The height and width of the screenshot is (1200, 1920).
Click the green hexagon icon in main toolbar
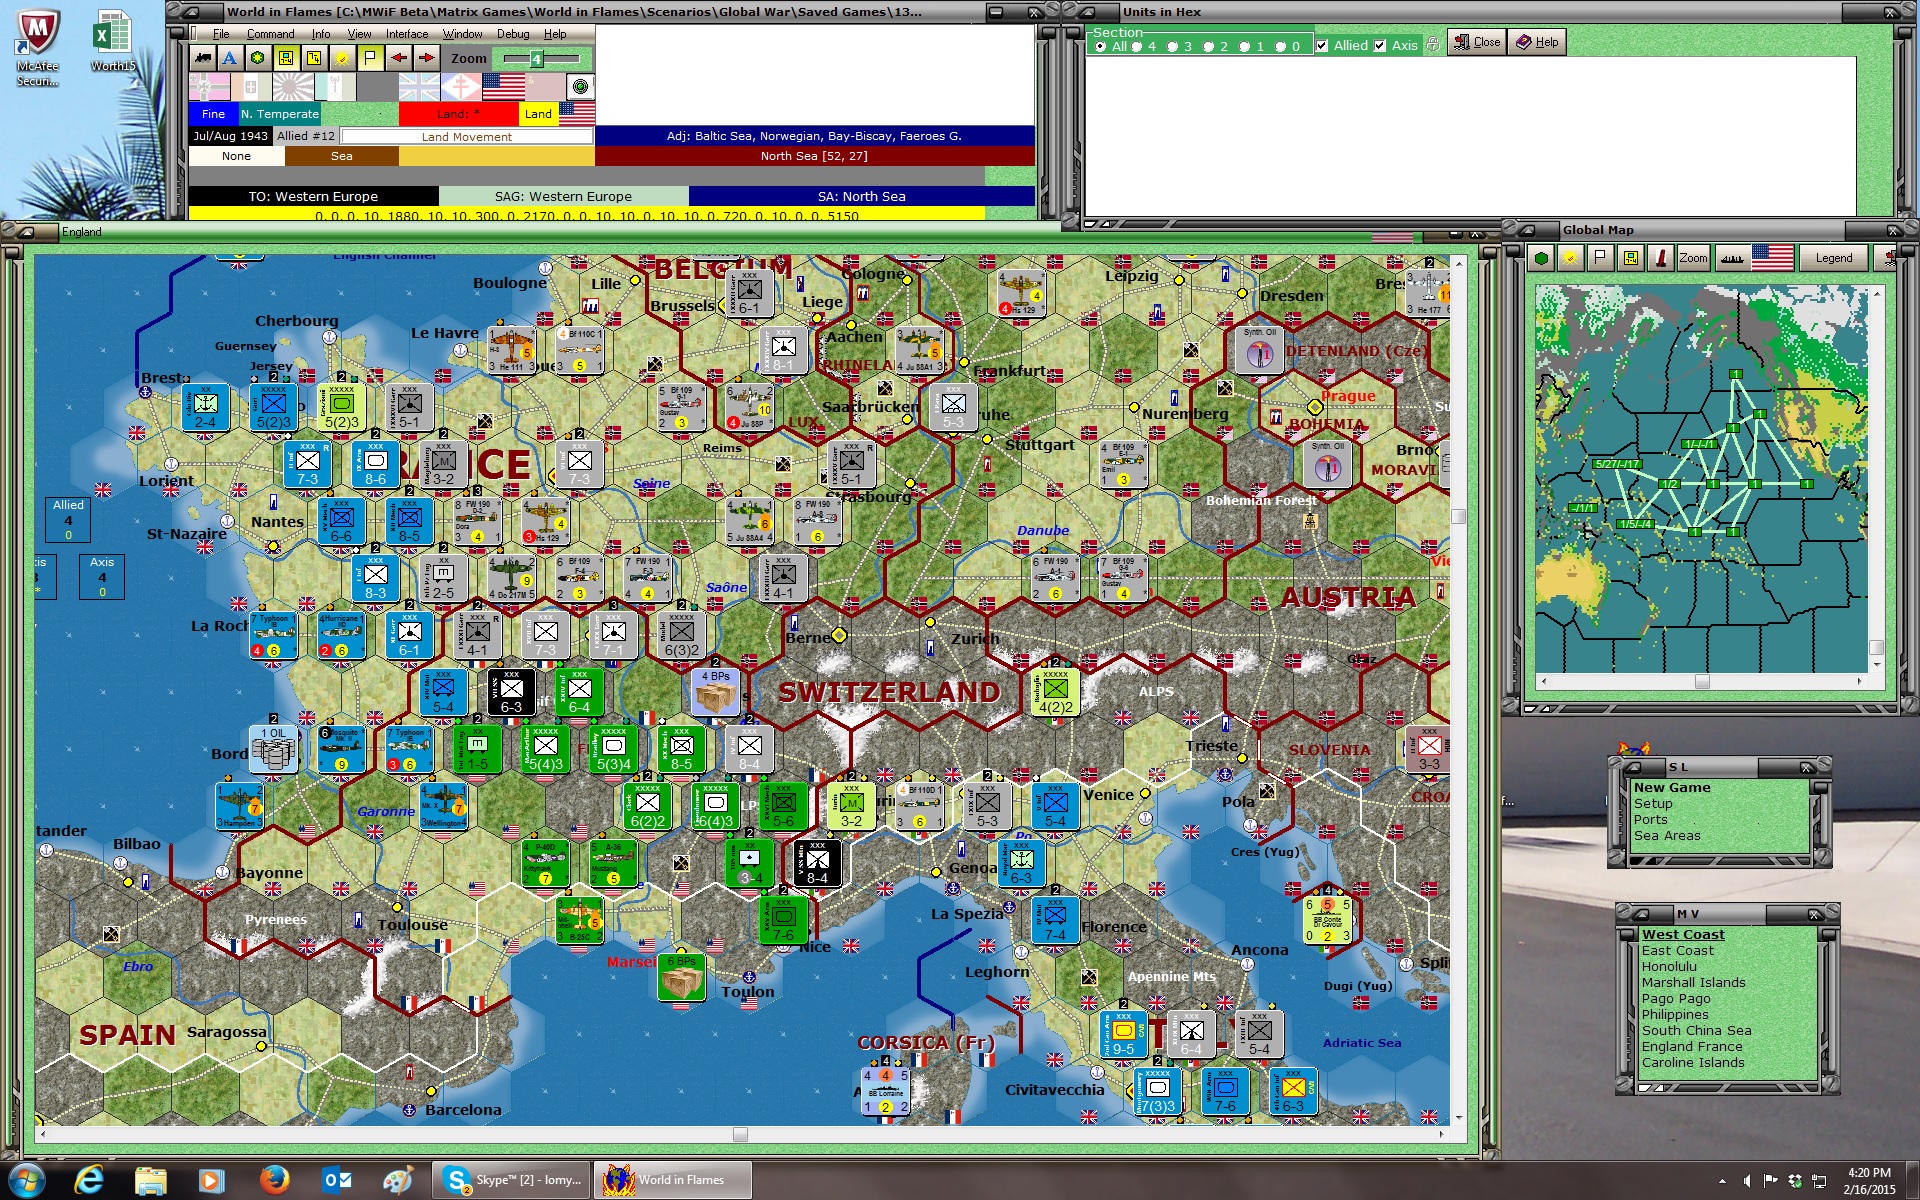click(258, 58)
